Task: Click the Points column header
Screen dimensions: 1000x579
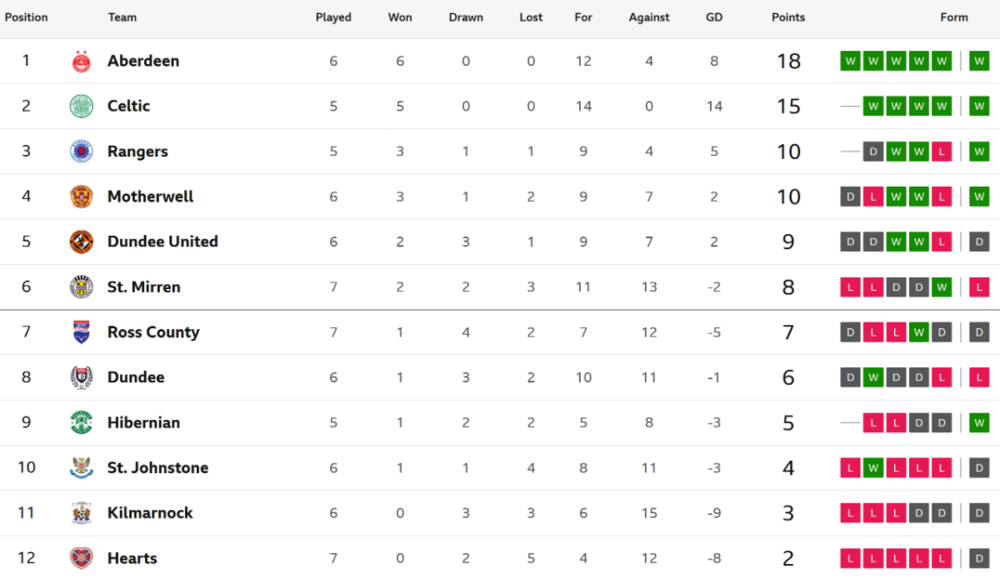Action: pos(788,17)
